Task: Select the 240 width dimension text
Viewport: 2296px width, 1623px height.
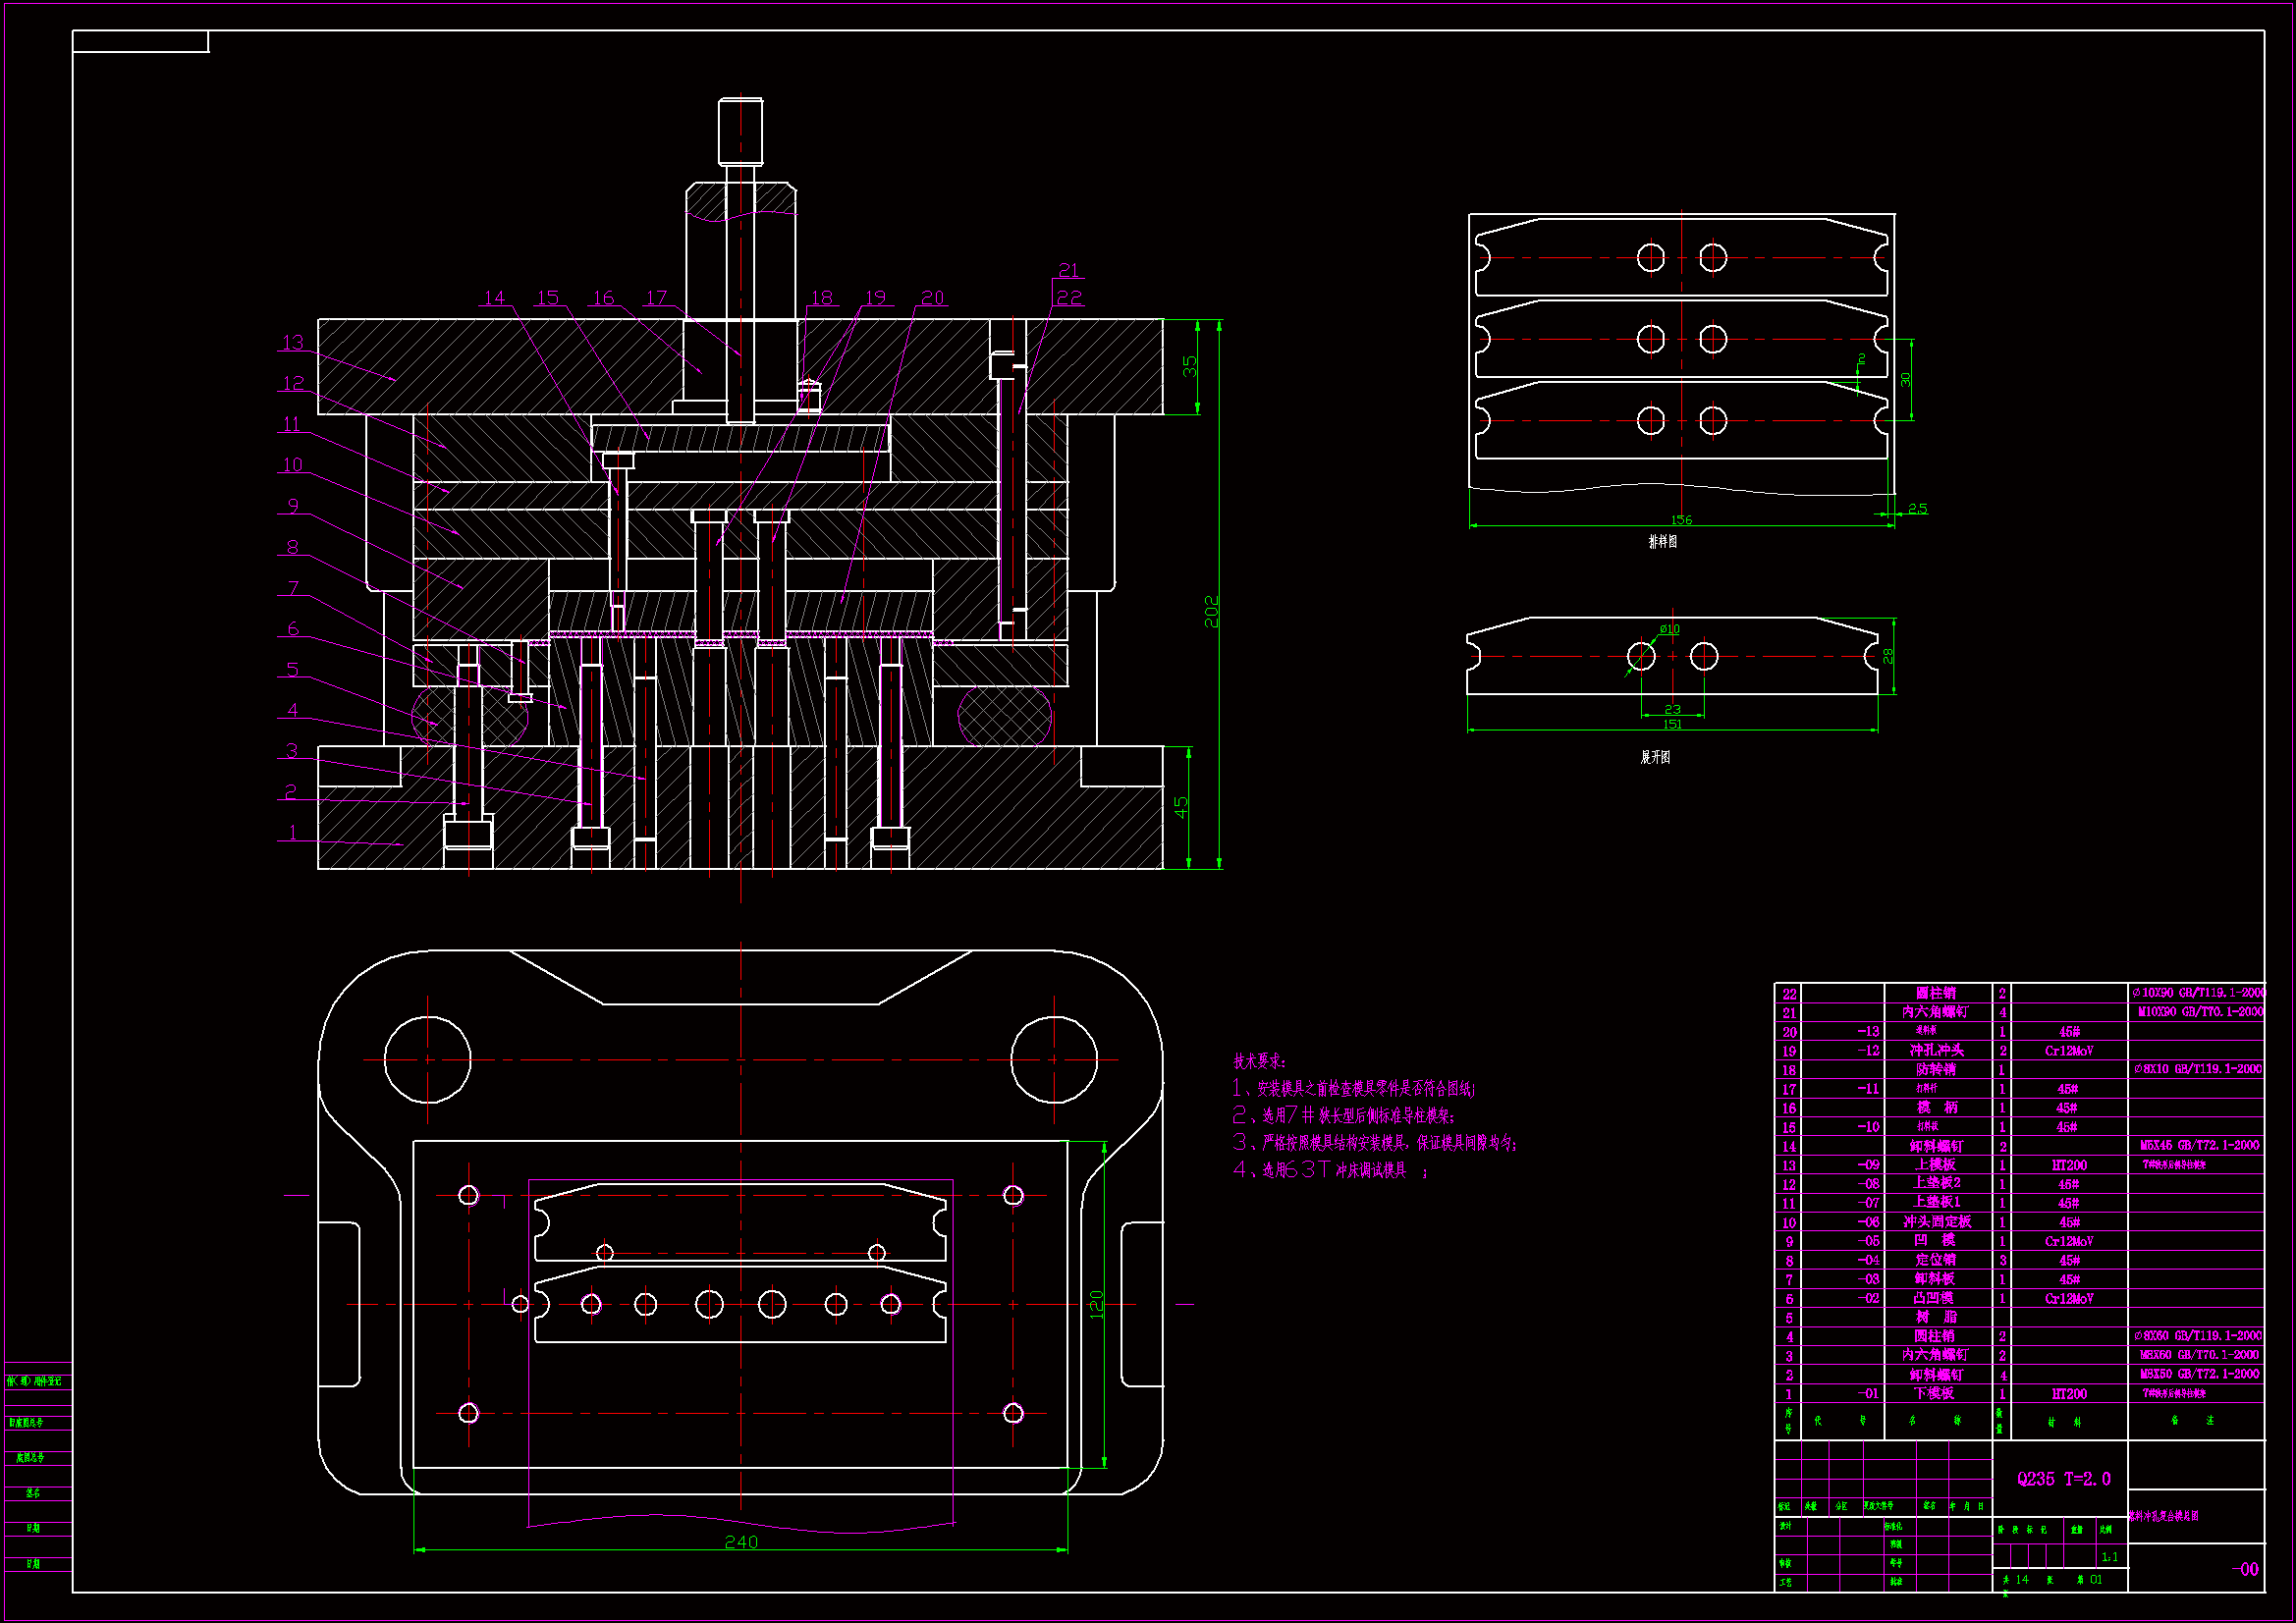Action: (x=741, y=1542)
